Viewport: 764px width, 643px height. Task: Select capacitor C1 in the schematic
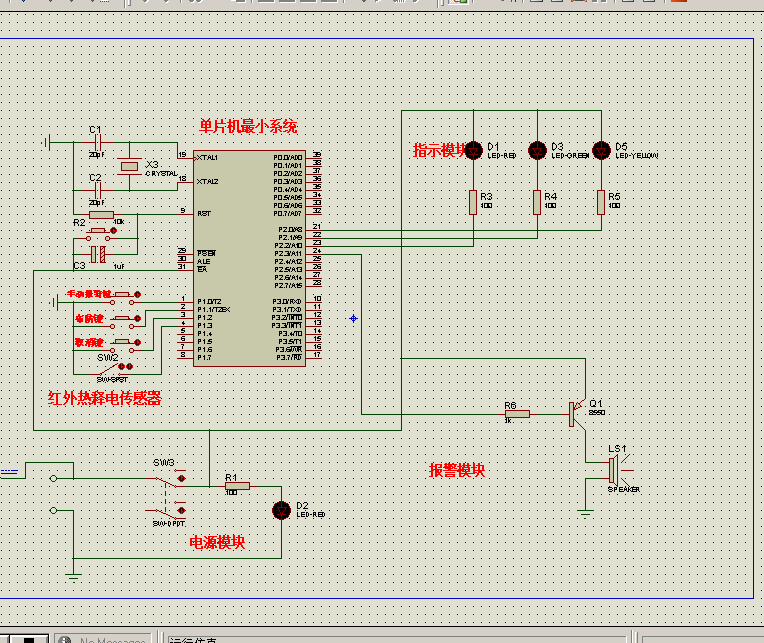[97, 143]
